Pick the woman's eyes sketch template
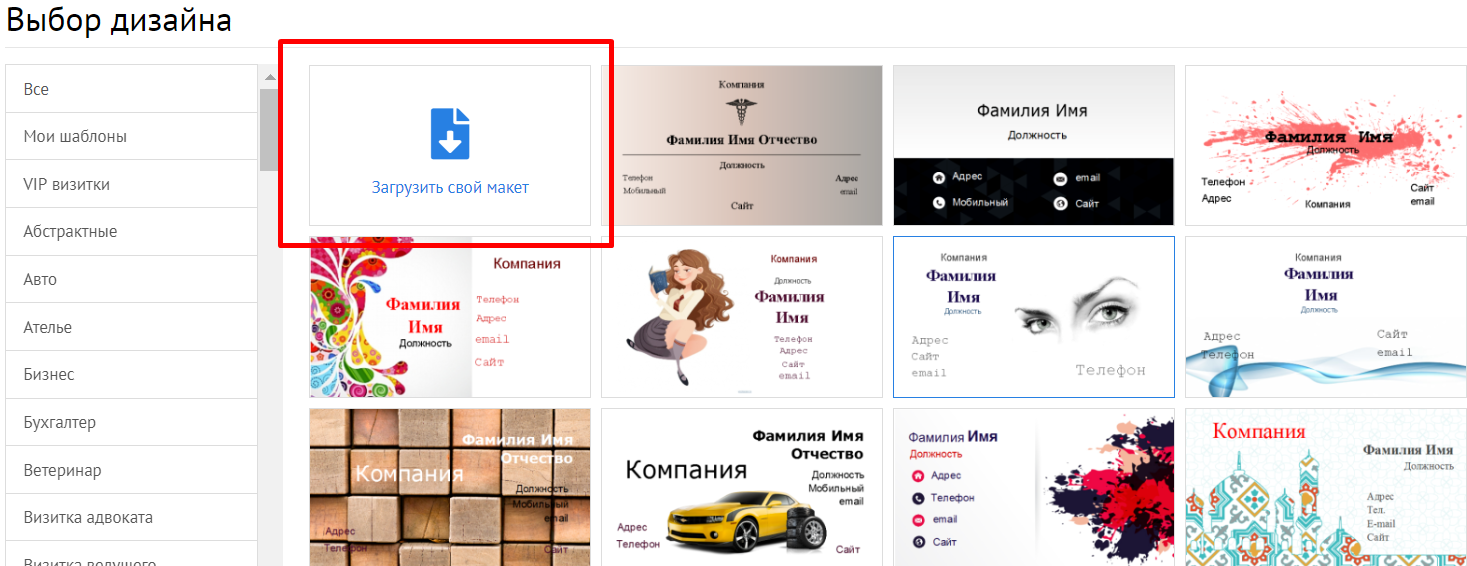This screenshot has height=566, width=1467. (x=1033, y=317)
